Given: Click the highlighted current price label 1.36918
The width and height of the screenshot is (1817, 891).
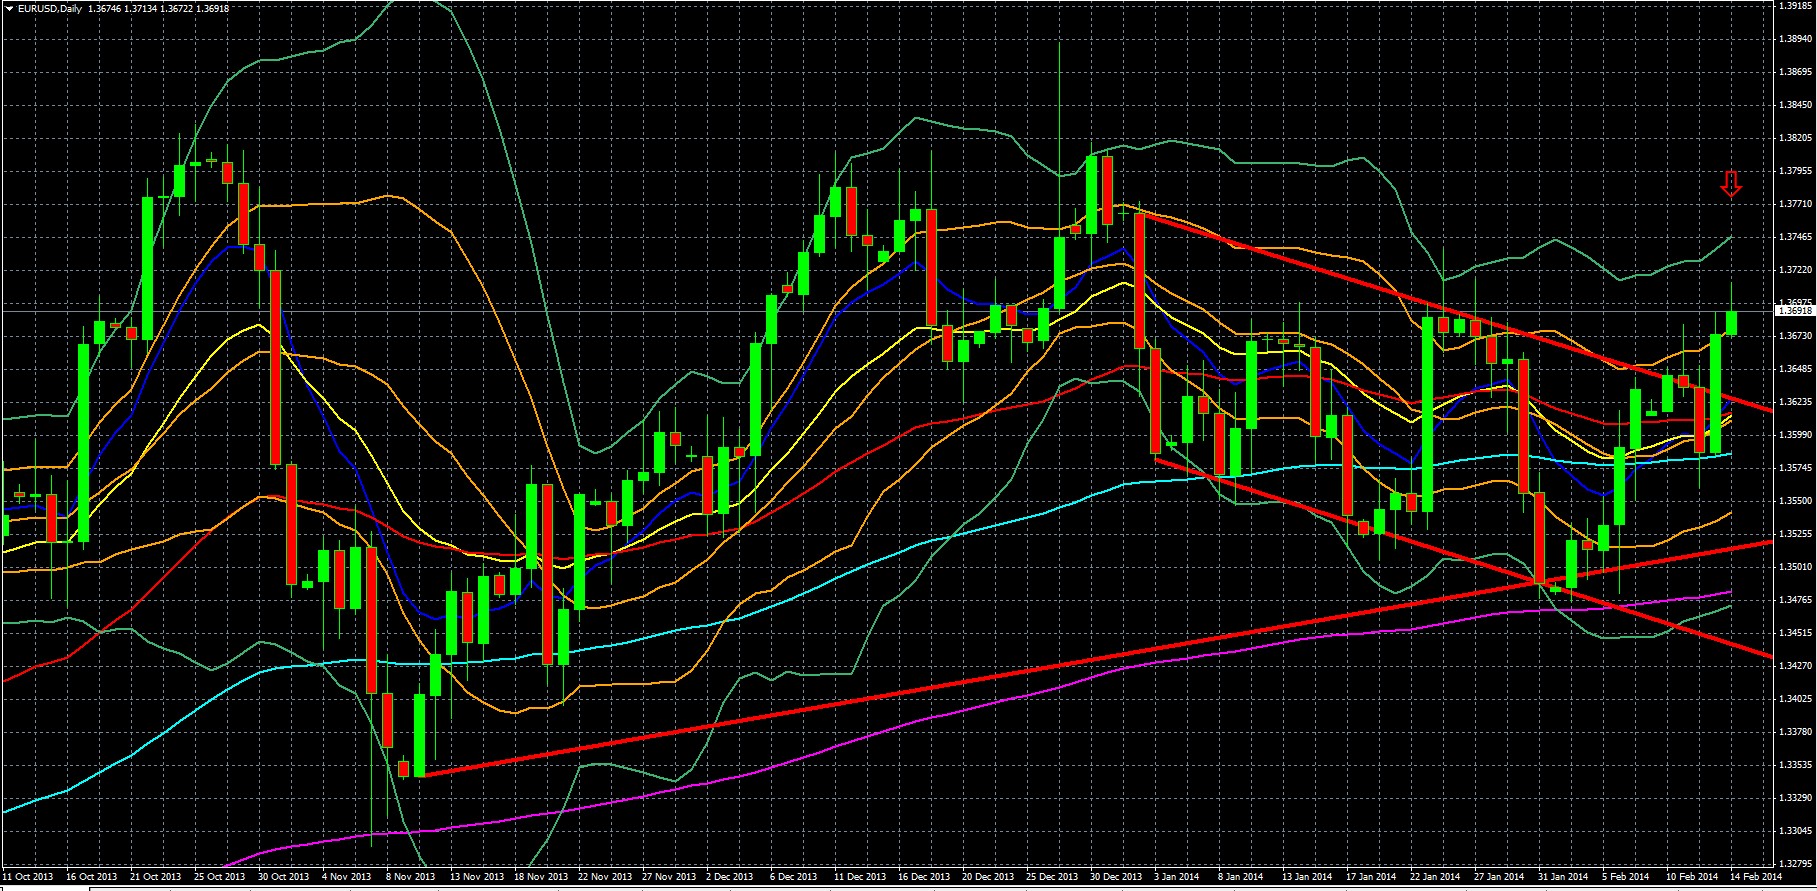Looking at the screenshot, I should pyautogui.click(x=1795, y=311).
